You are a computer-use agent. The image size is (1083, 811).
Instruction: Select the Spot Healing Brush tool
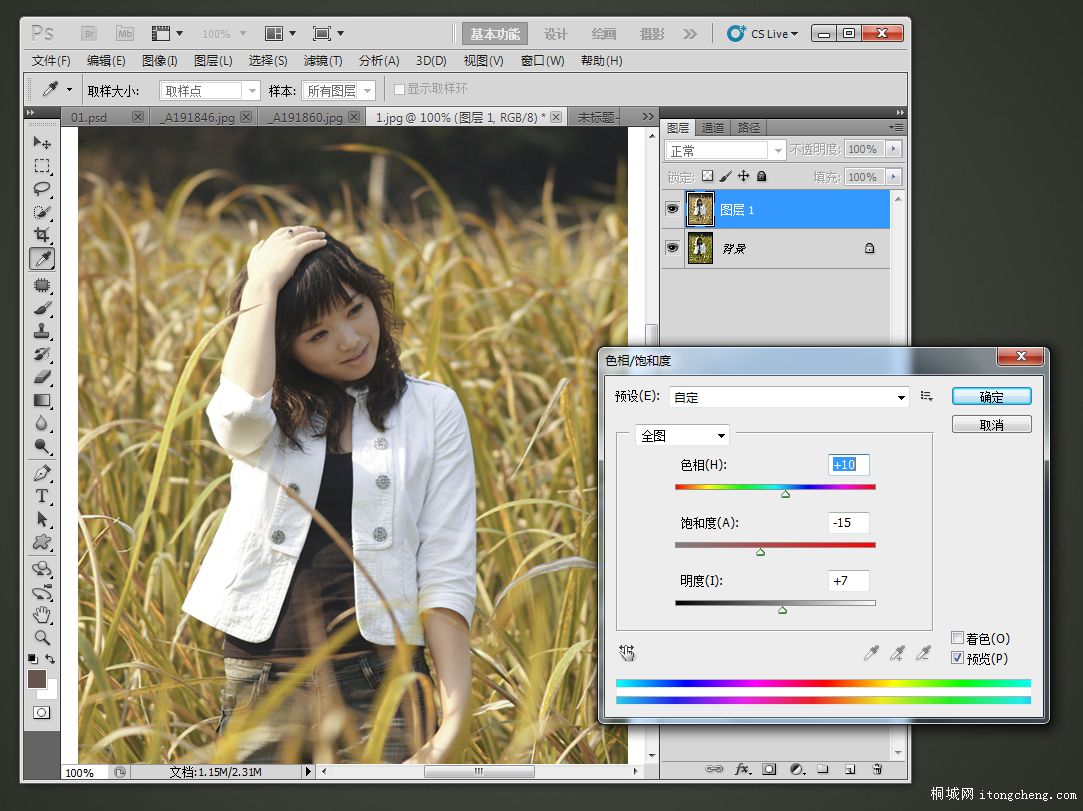coord(42,285)
